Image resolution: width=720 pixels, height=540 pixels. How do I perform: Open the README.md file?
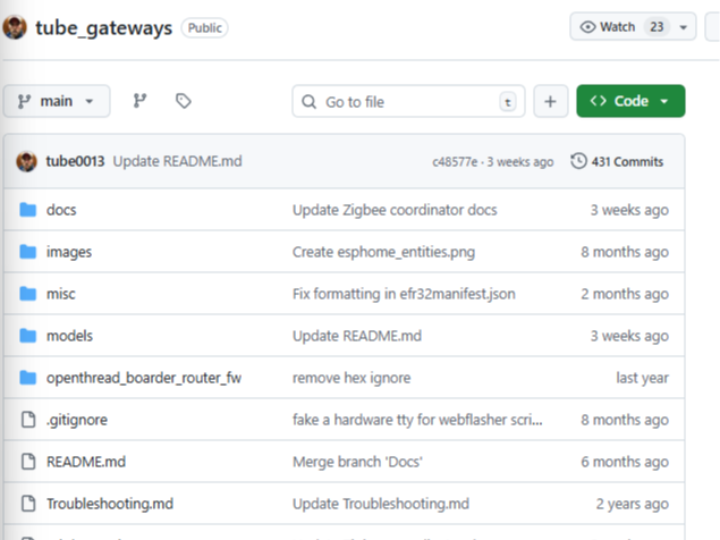pos(86,462)
